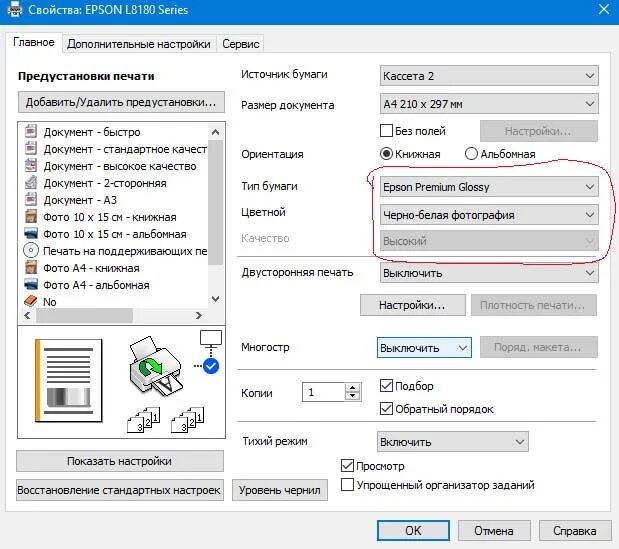
Task: Increase copies with the stepper up arrow
Action: coord(353,387)
